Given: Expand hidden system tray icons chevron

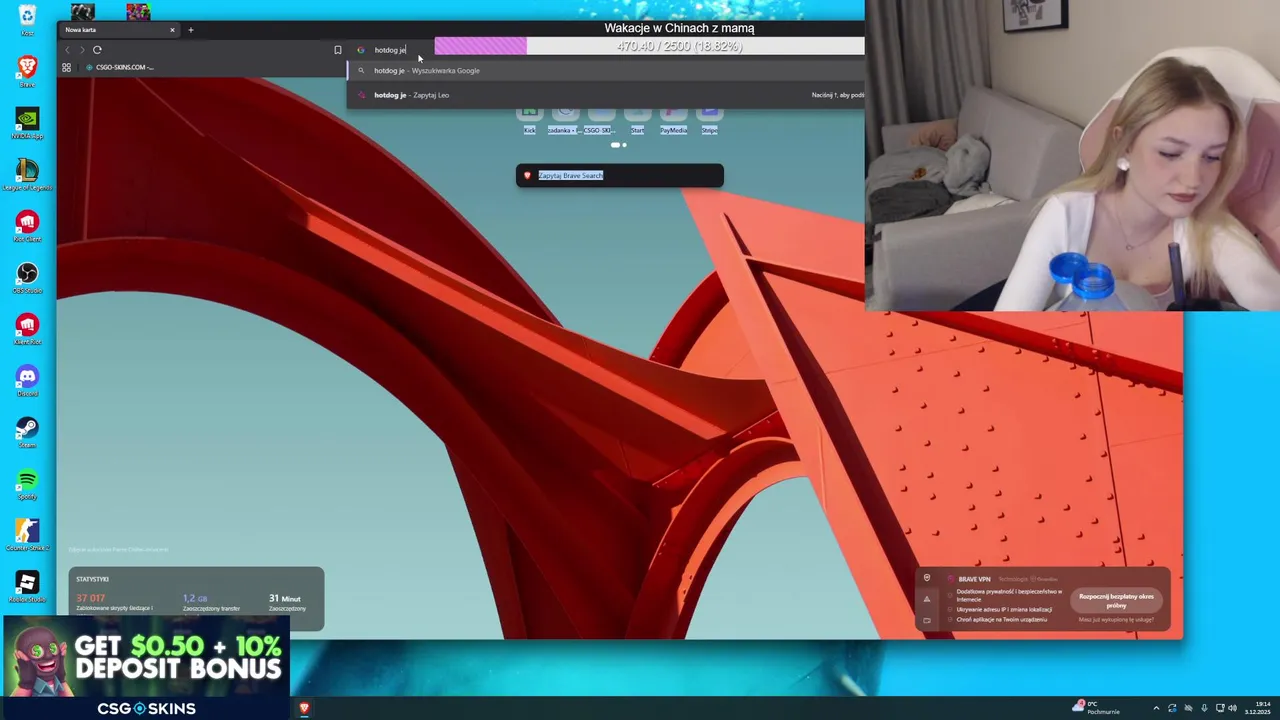Looking at the screenshot, I should [x=1156, y=708].
